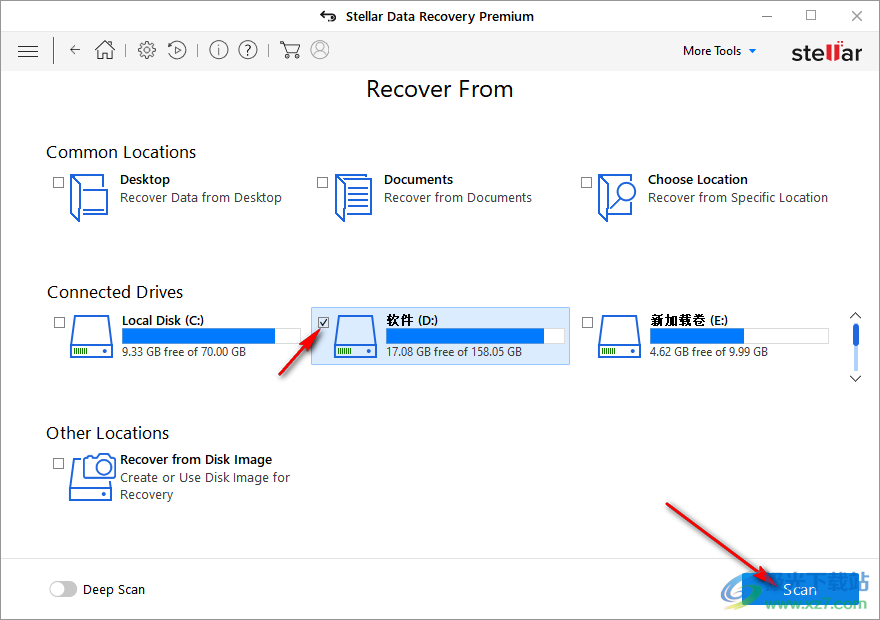
Task: Open the information icon
Action: click(x=218, y=50)
